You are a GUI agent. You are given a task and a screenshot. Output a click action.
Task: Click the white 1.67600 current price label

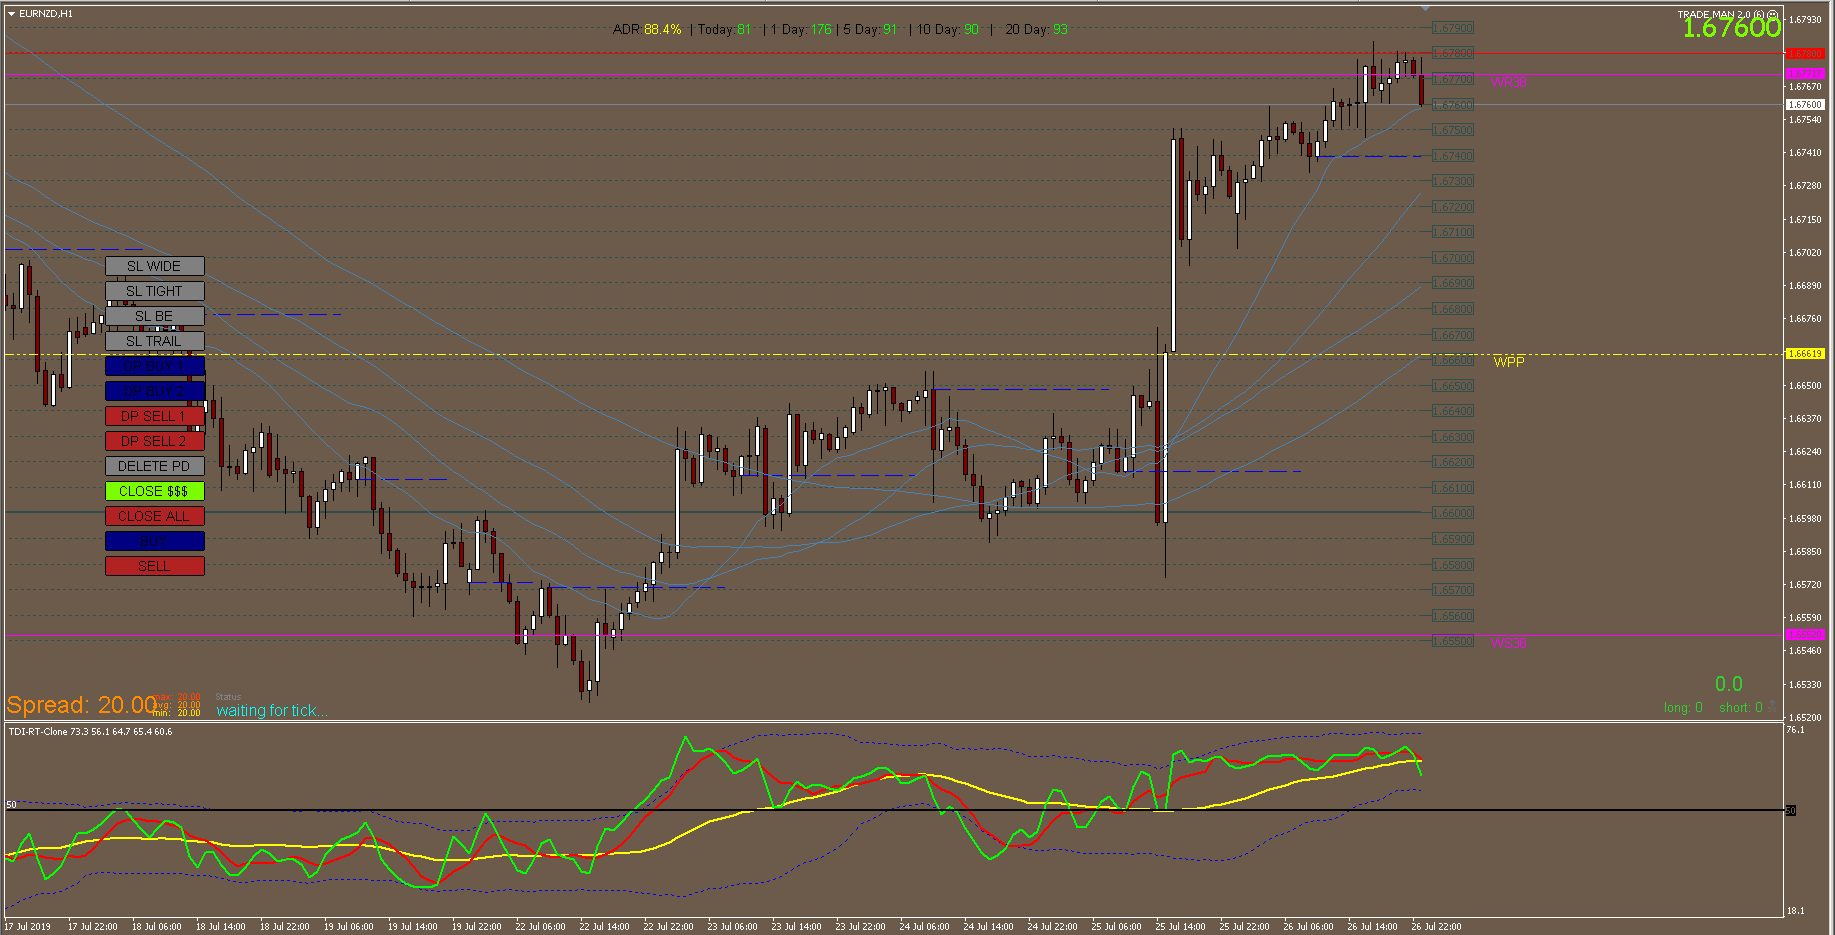1805,104
